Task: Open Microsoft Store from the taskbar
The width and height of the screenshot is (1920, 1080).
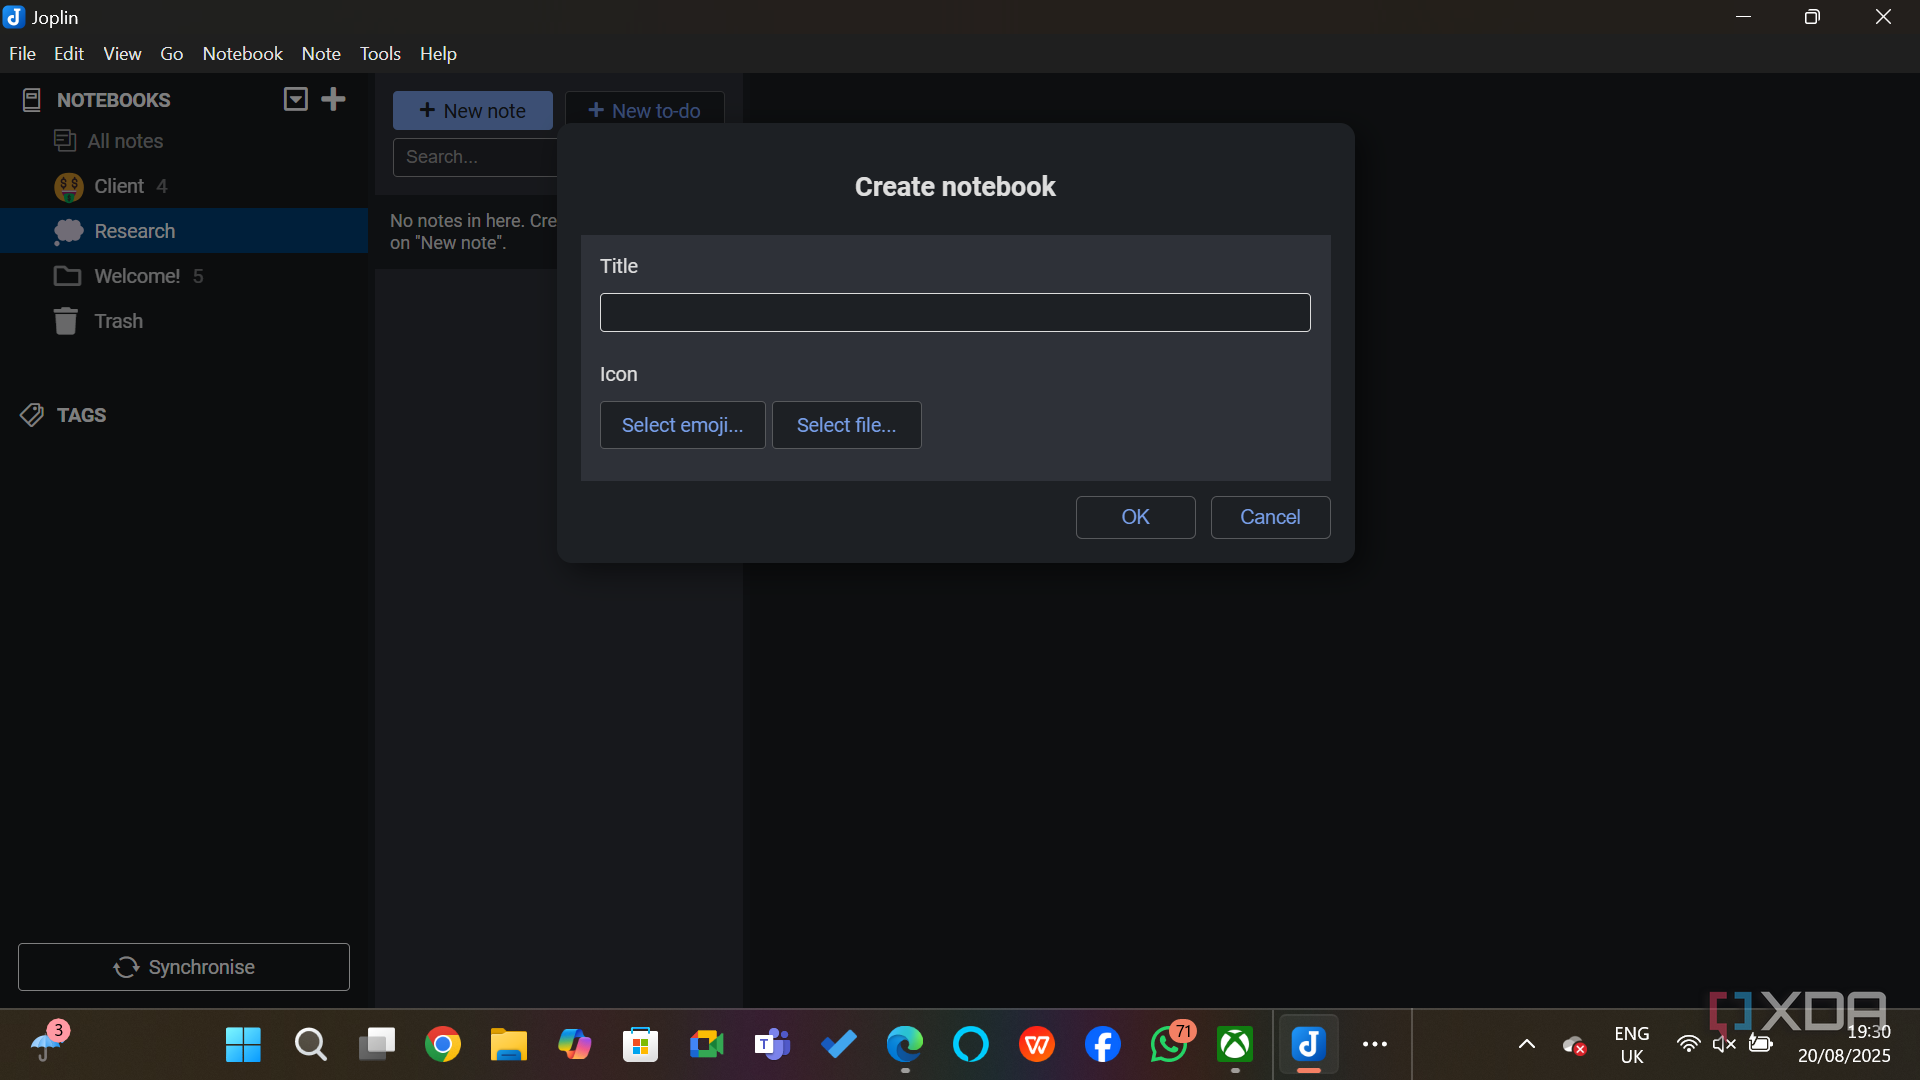Action: (640, 1045)
